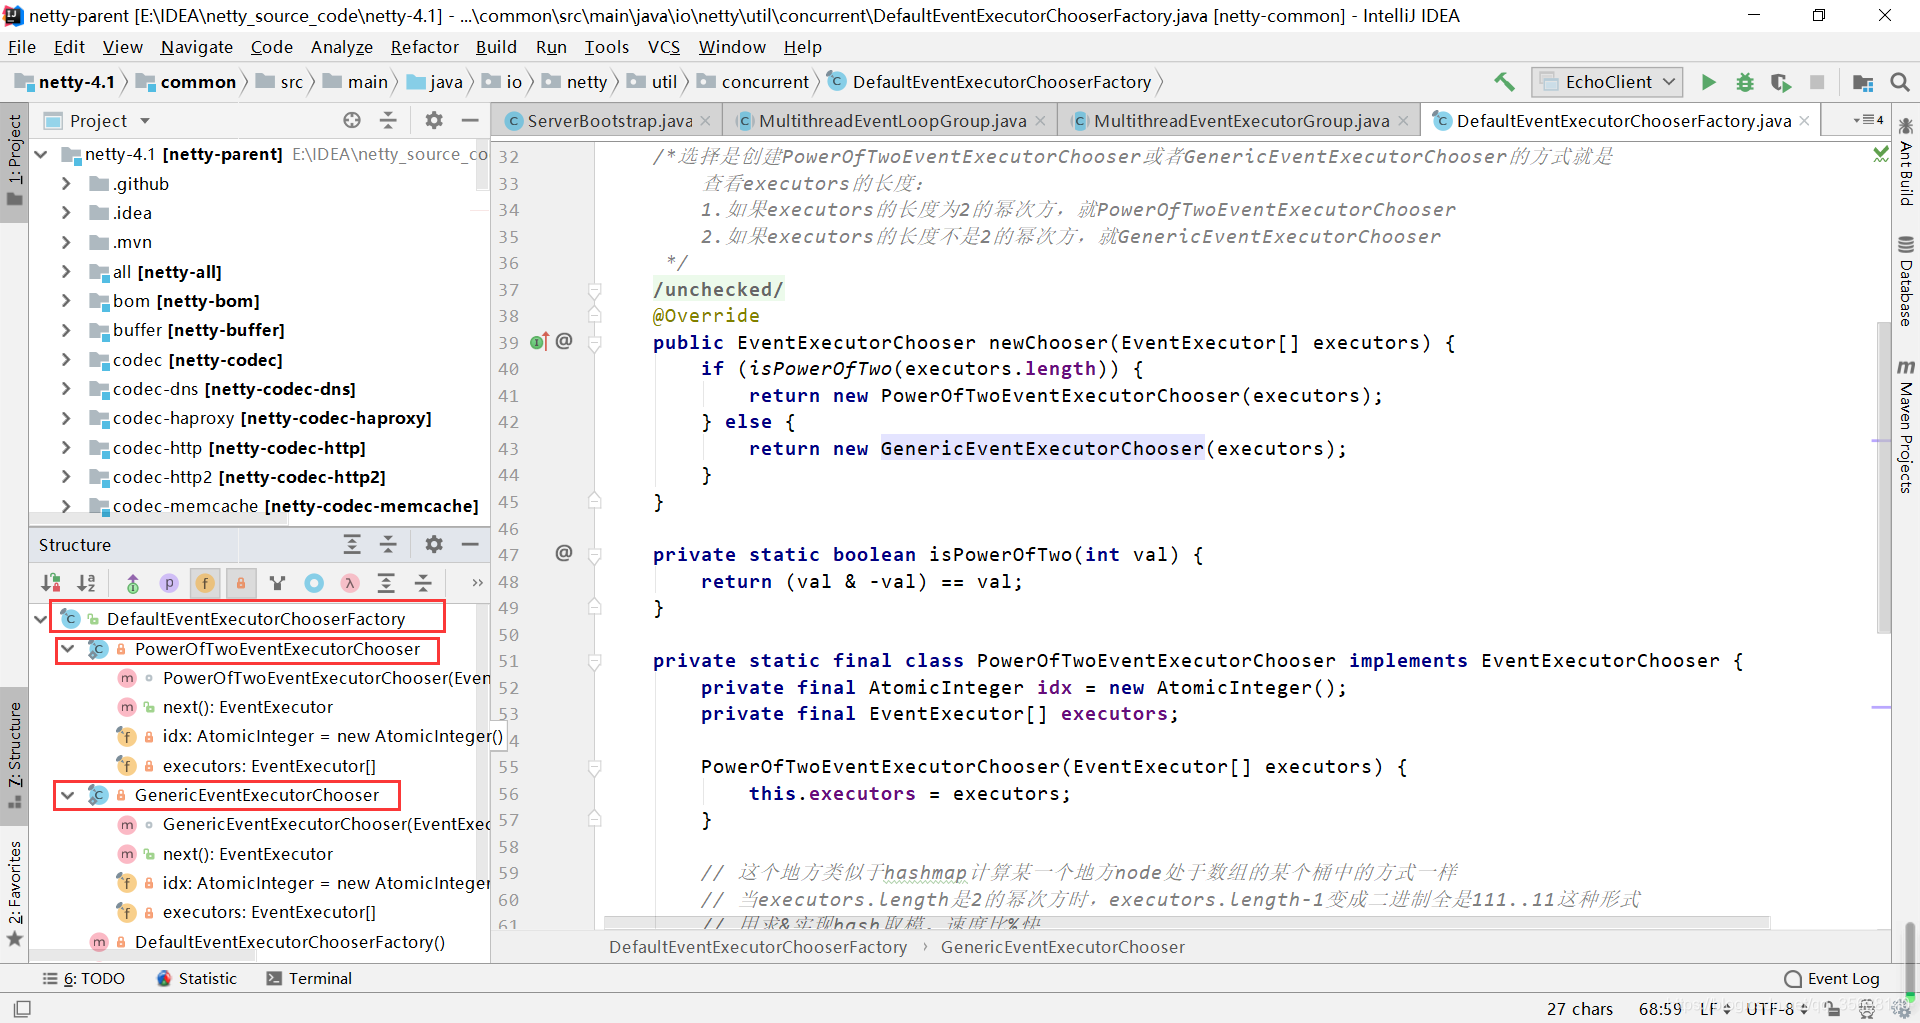Debug EchoClient with the bug icon
This screenshot has width=1920, height=1023.
1745,82
